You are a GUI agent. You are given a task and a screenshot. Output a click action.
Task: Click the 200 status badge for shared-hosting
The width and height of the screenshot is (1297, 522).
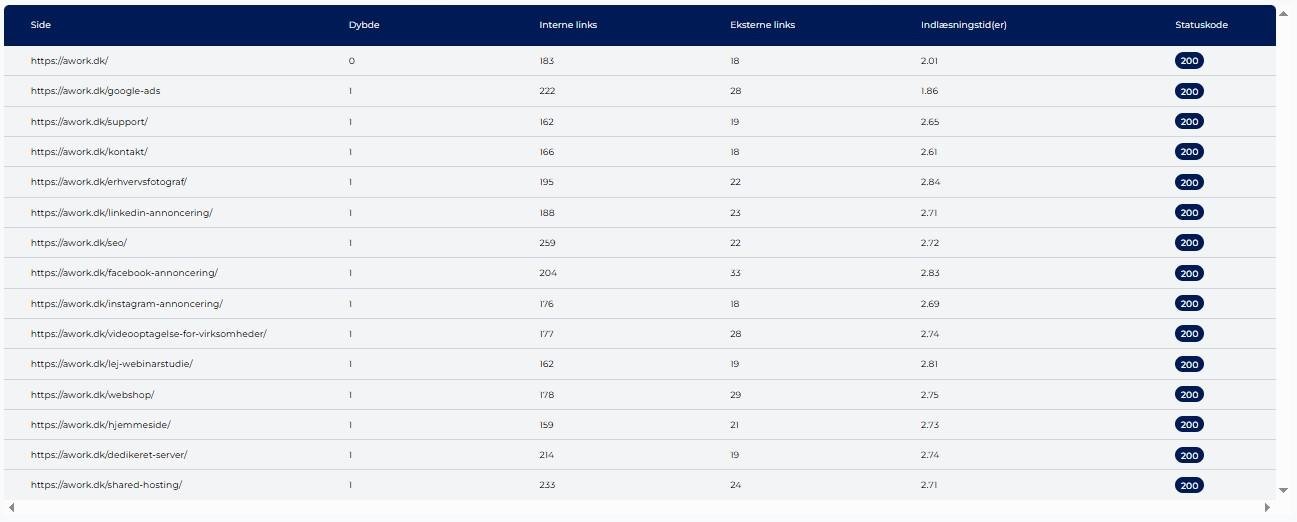pos(1189,486)
